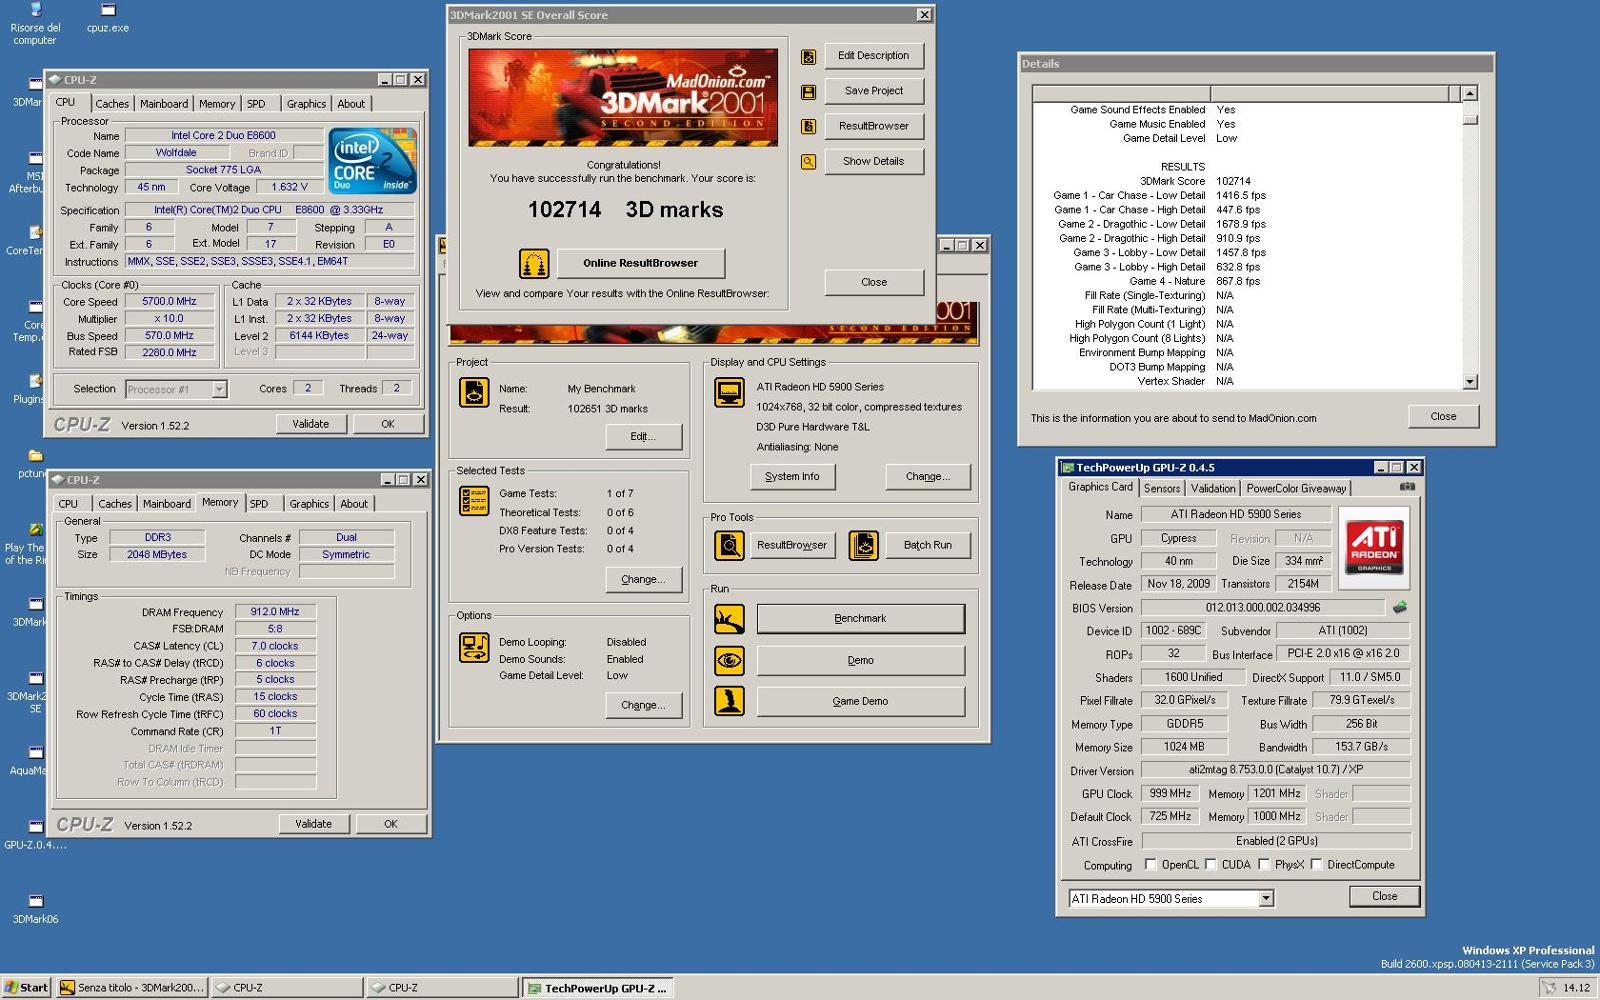The width and height of the screenshot is (1600, 1000).
Task: Open the Validation tab in GPU-Z
Action: click(x=1213, y=488)
